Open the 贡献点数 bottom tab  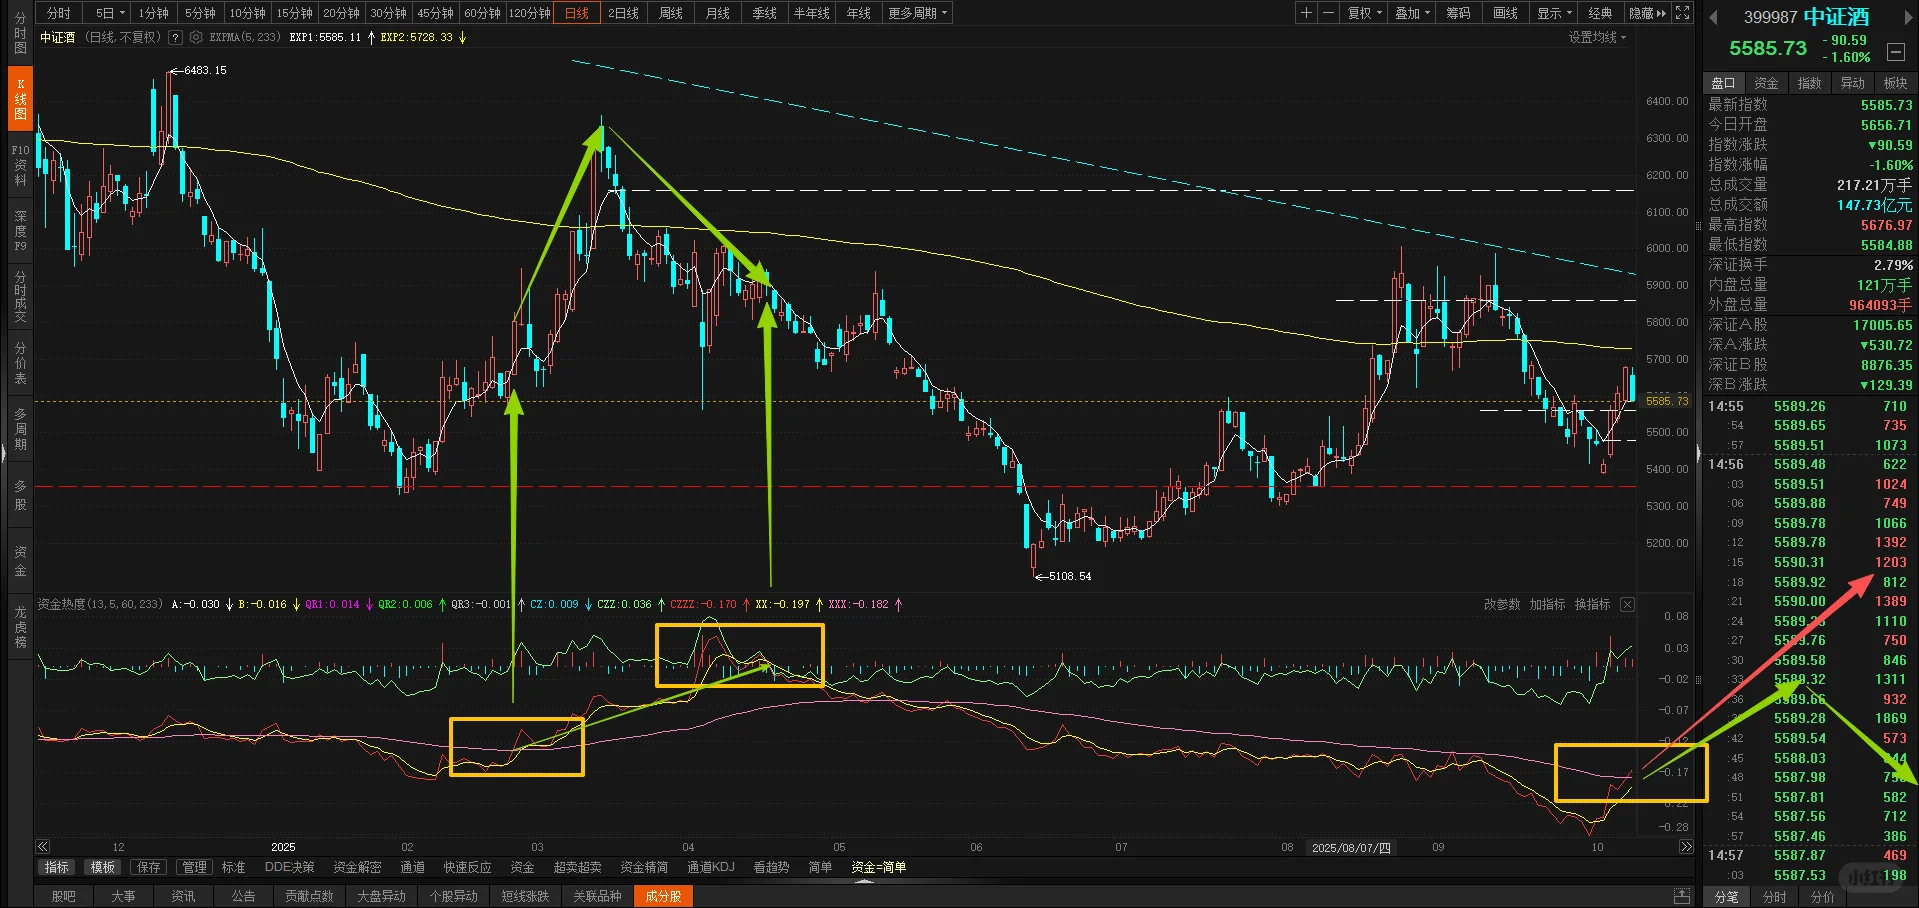[309, 896]
